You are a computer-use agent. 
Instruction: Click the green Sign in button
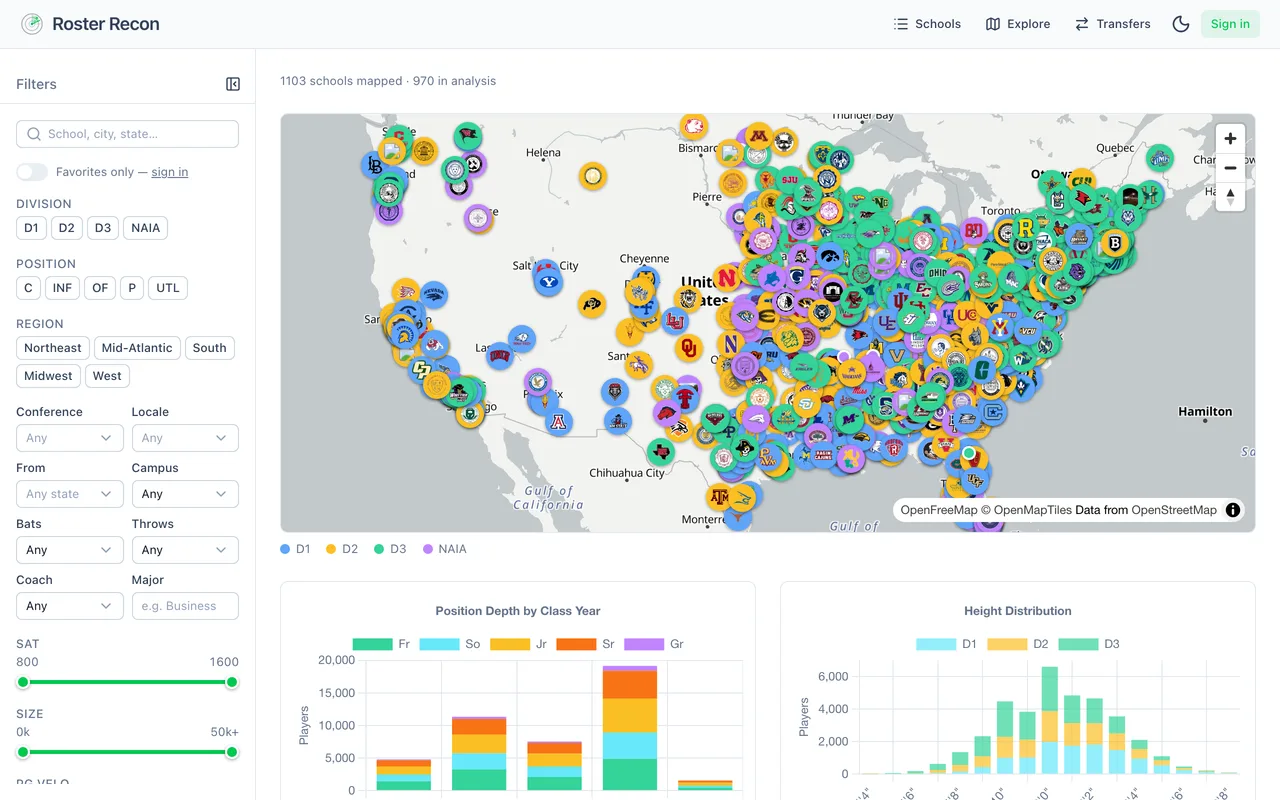pos(1230,24)
